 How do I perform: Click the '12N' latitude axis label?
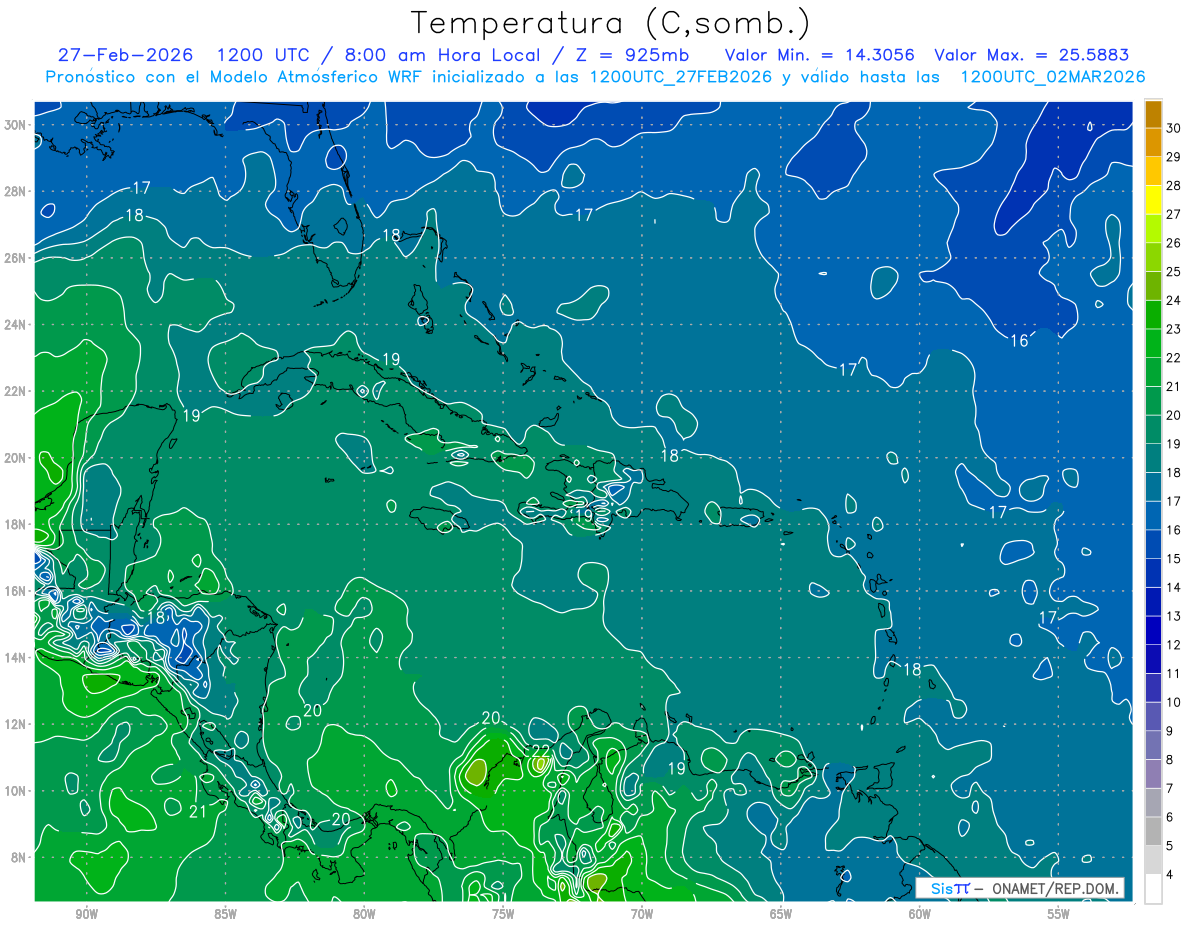coord(16,724)
